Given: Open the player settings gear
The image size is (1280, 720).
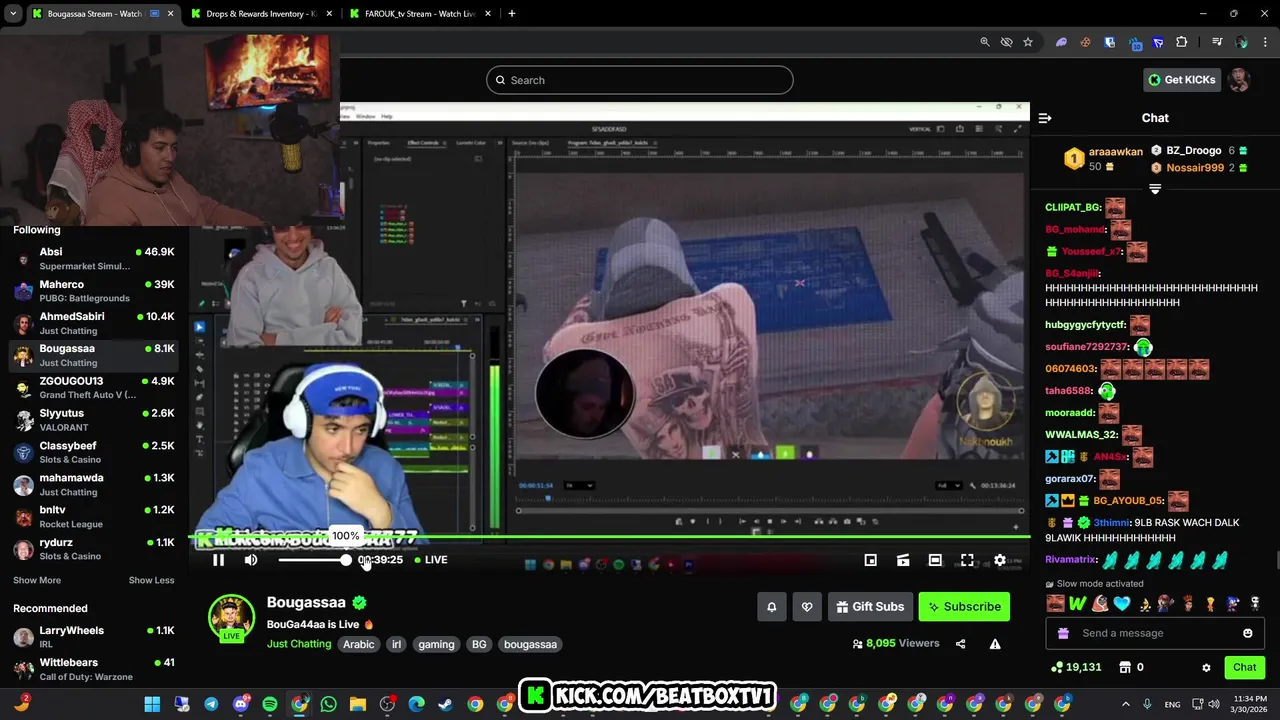Looking at the screenshot, I should [999, 560].
